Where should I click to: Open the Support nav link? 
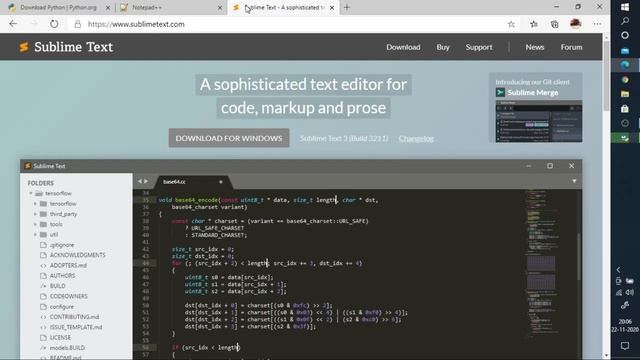point(479,47)
